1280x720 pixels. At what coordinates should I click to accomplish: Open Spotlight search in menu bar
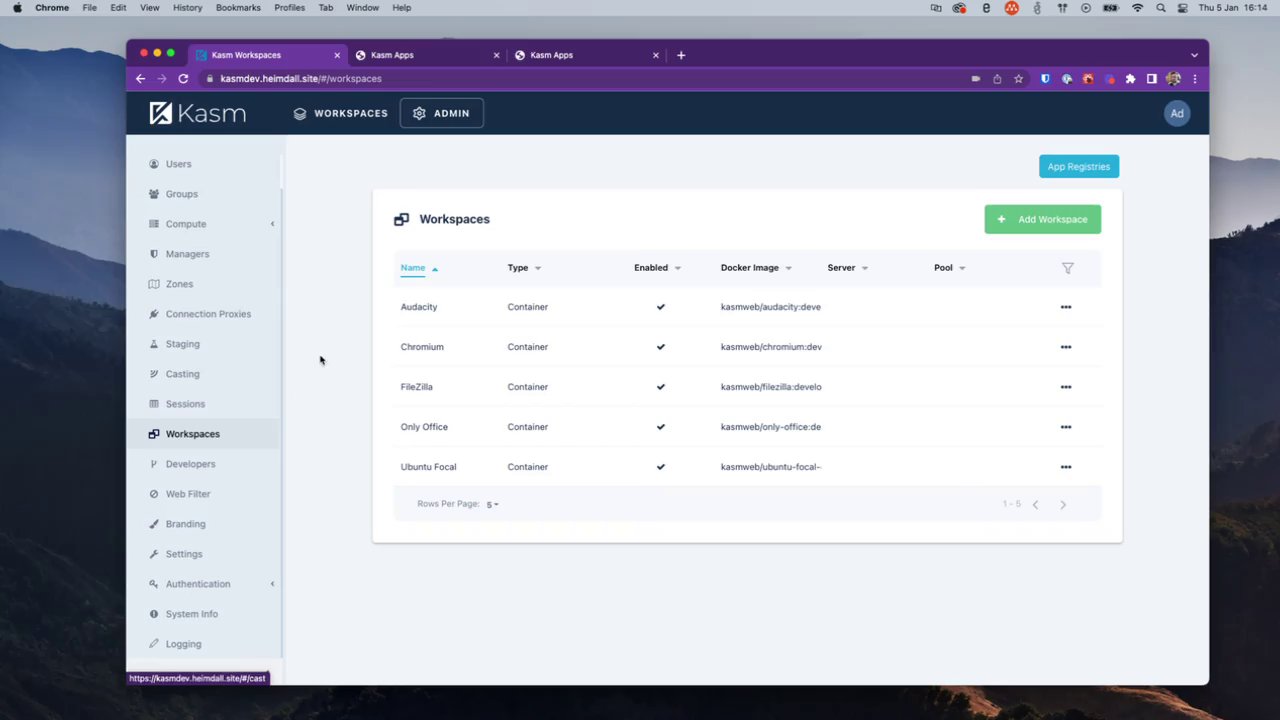point(1160,7)
